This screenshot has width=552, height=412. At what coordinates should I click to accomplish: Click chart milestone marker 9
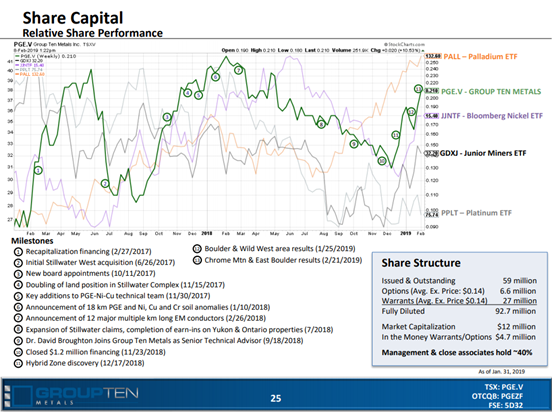pos(354,144)
